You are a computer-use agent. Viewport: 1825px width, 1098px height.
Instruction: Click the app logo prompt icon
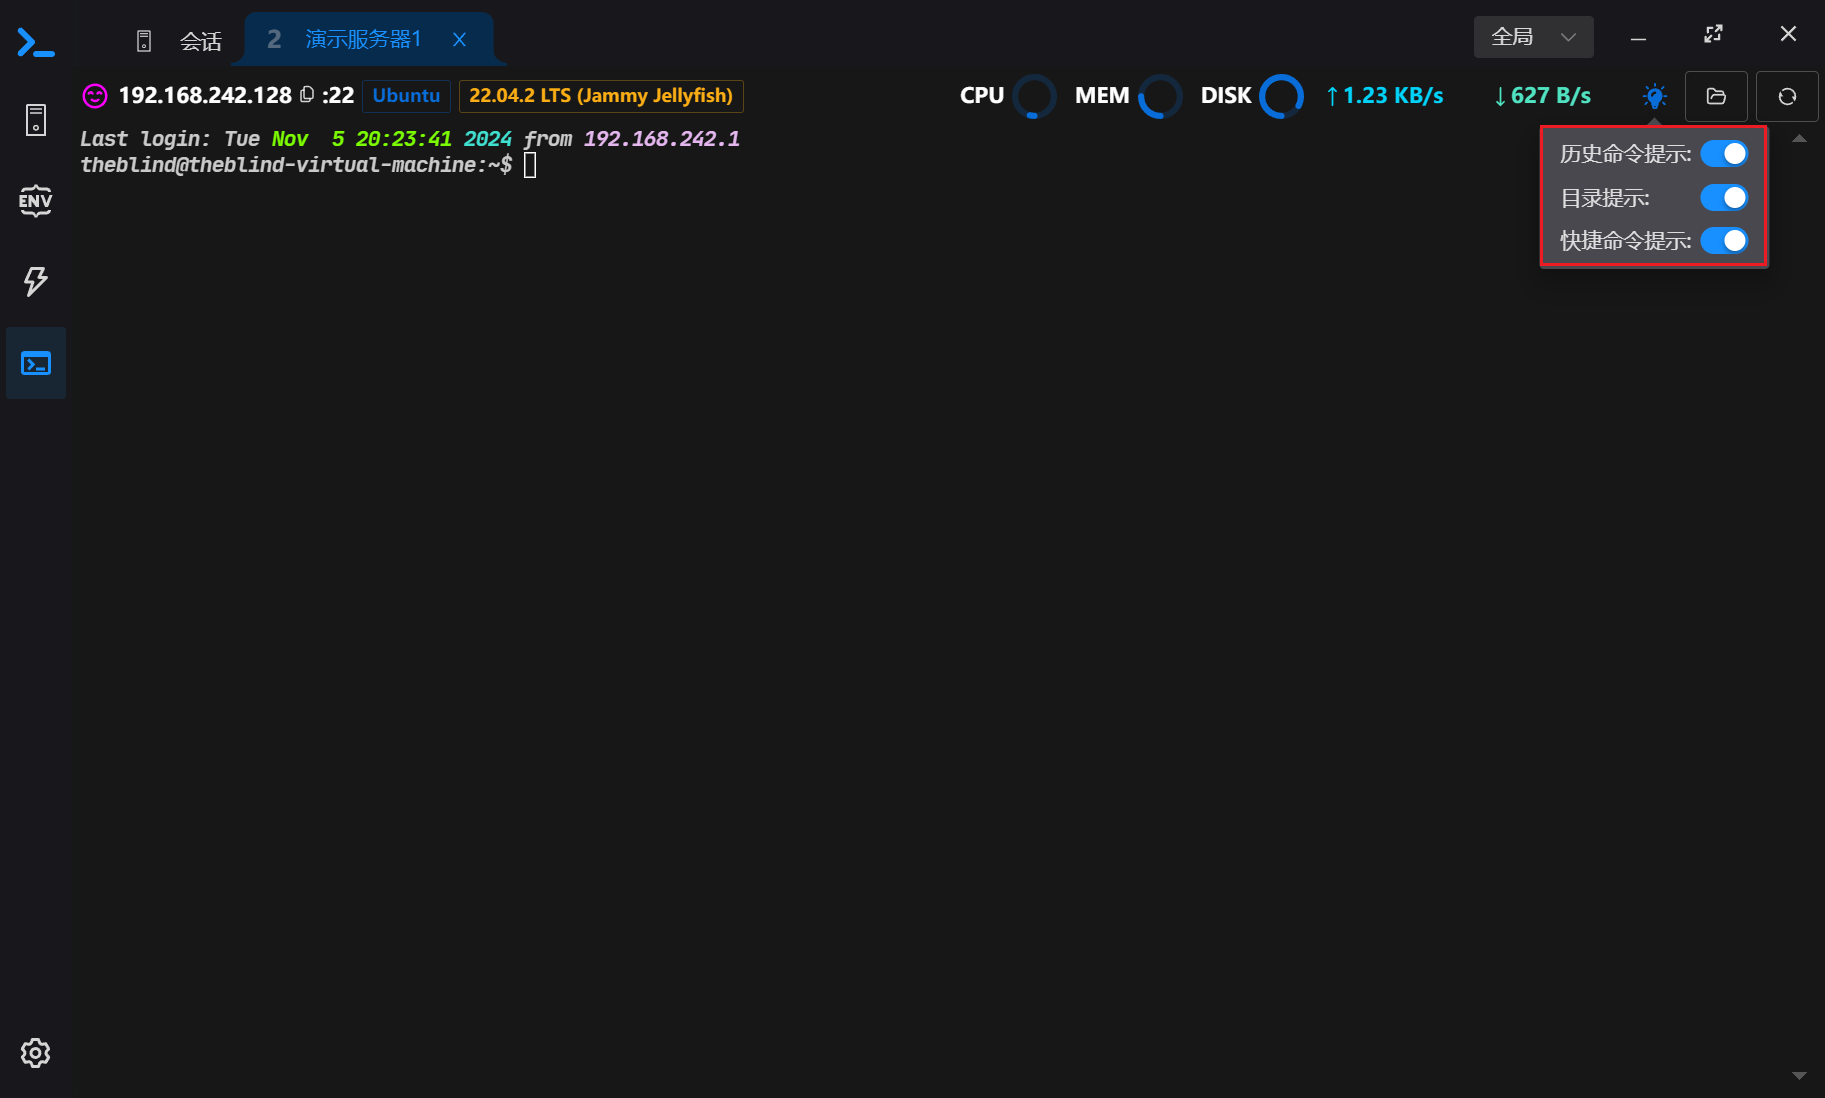(35, 42)
